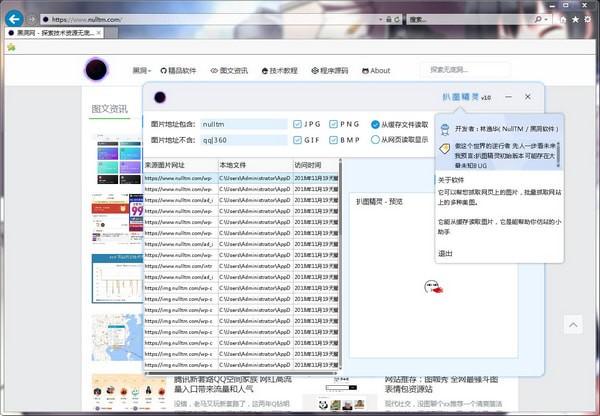600x416 pixels.
Task: Select the 从缓存文件读取 radio option
Action: pos(375,124)
